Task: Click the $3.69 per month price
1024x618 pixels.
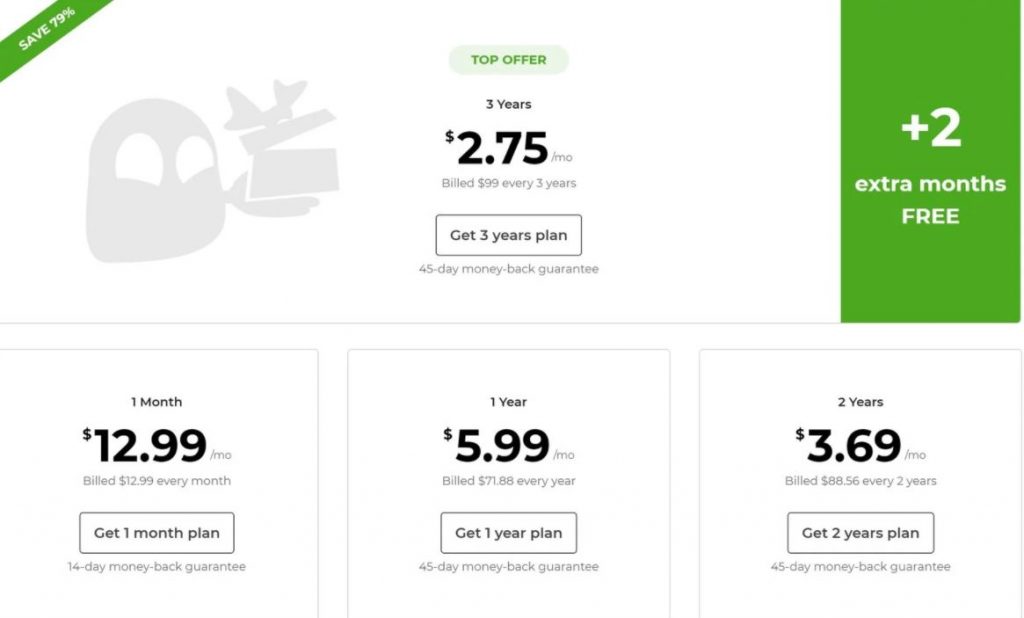Action: click(x=860, y=446)
